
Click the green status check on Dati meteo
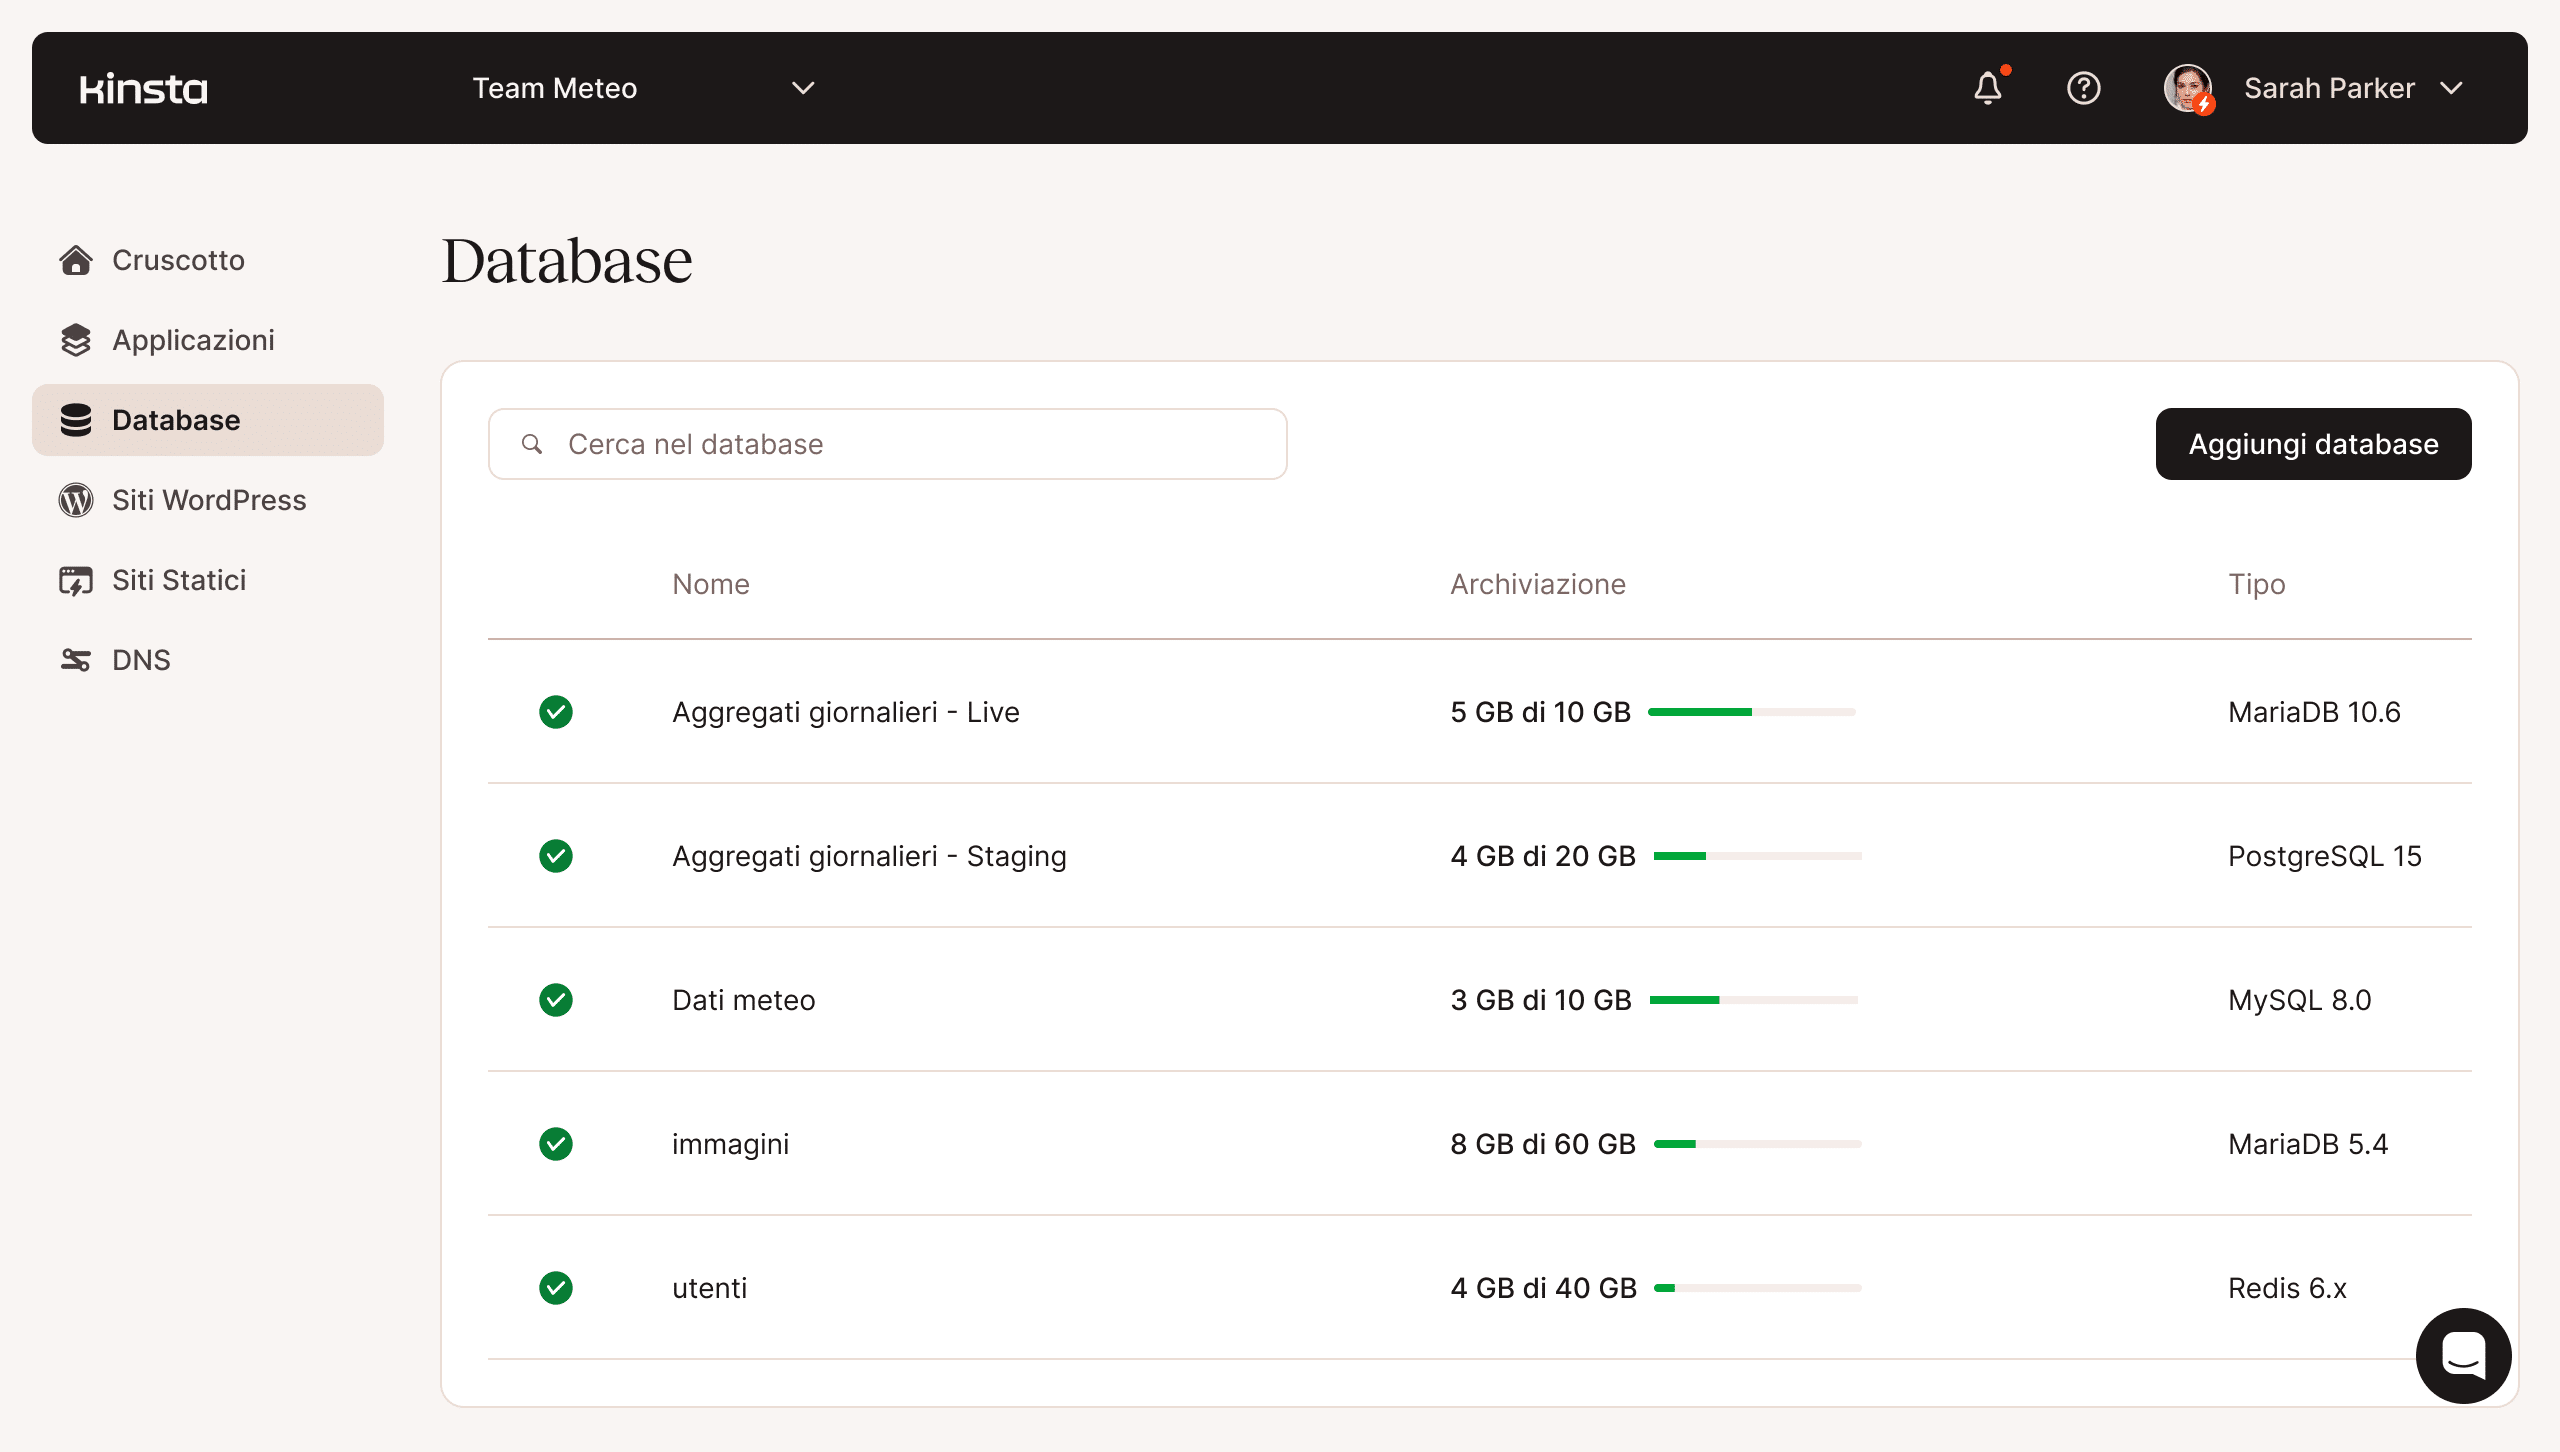click(x=556, y=1000)
